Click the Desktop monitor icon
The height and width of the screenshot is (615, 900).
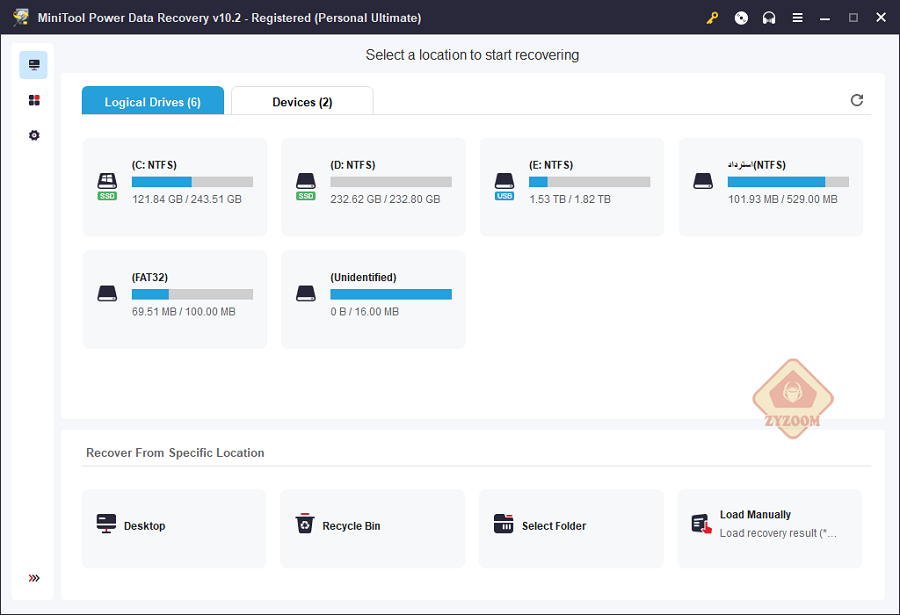pos(106,524)
